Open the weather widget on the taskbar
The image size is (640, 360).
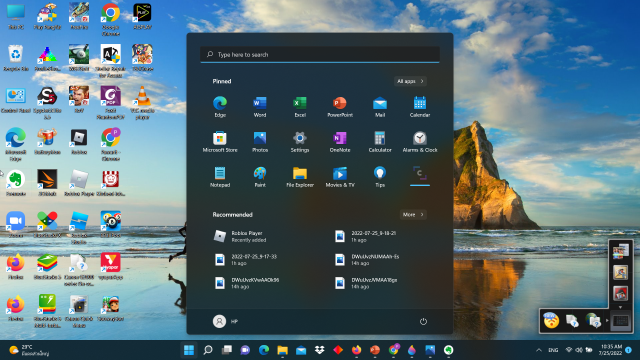[29, 350]
